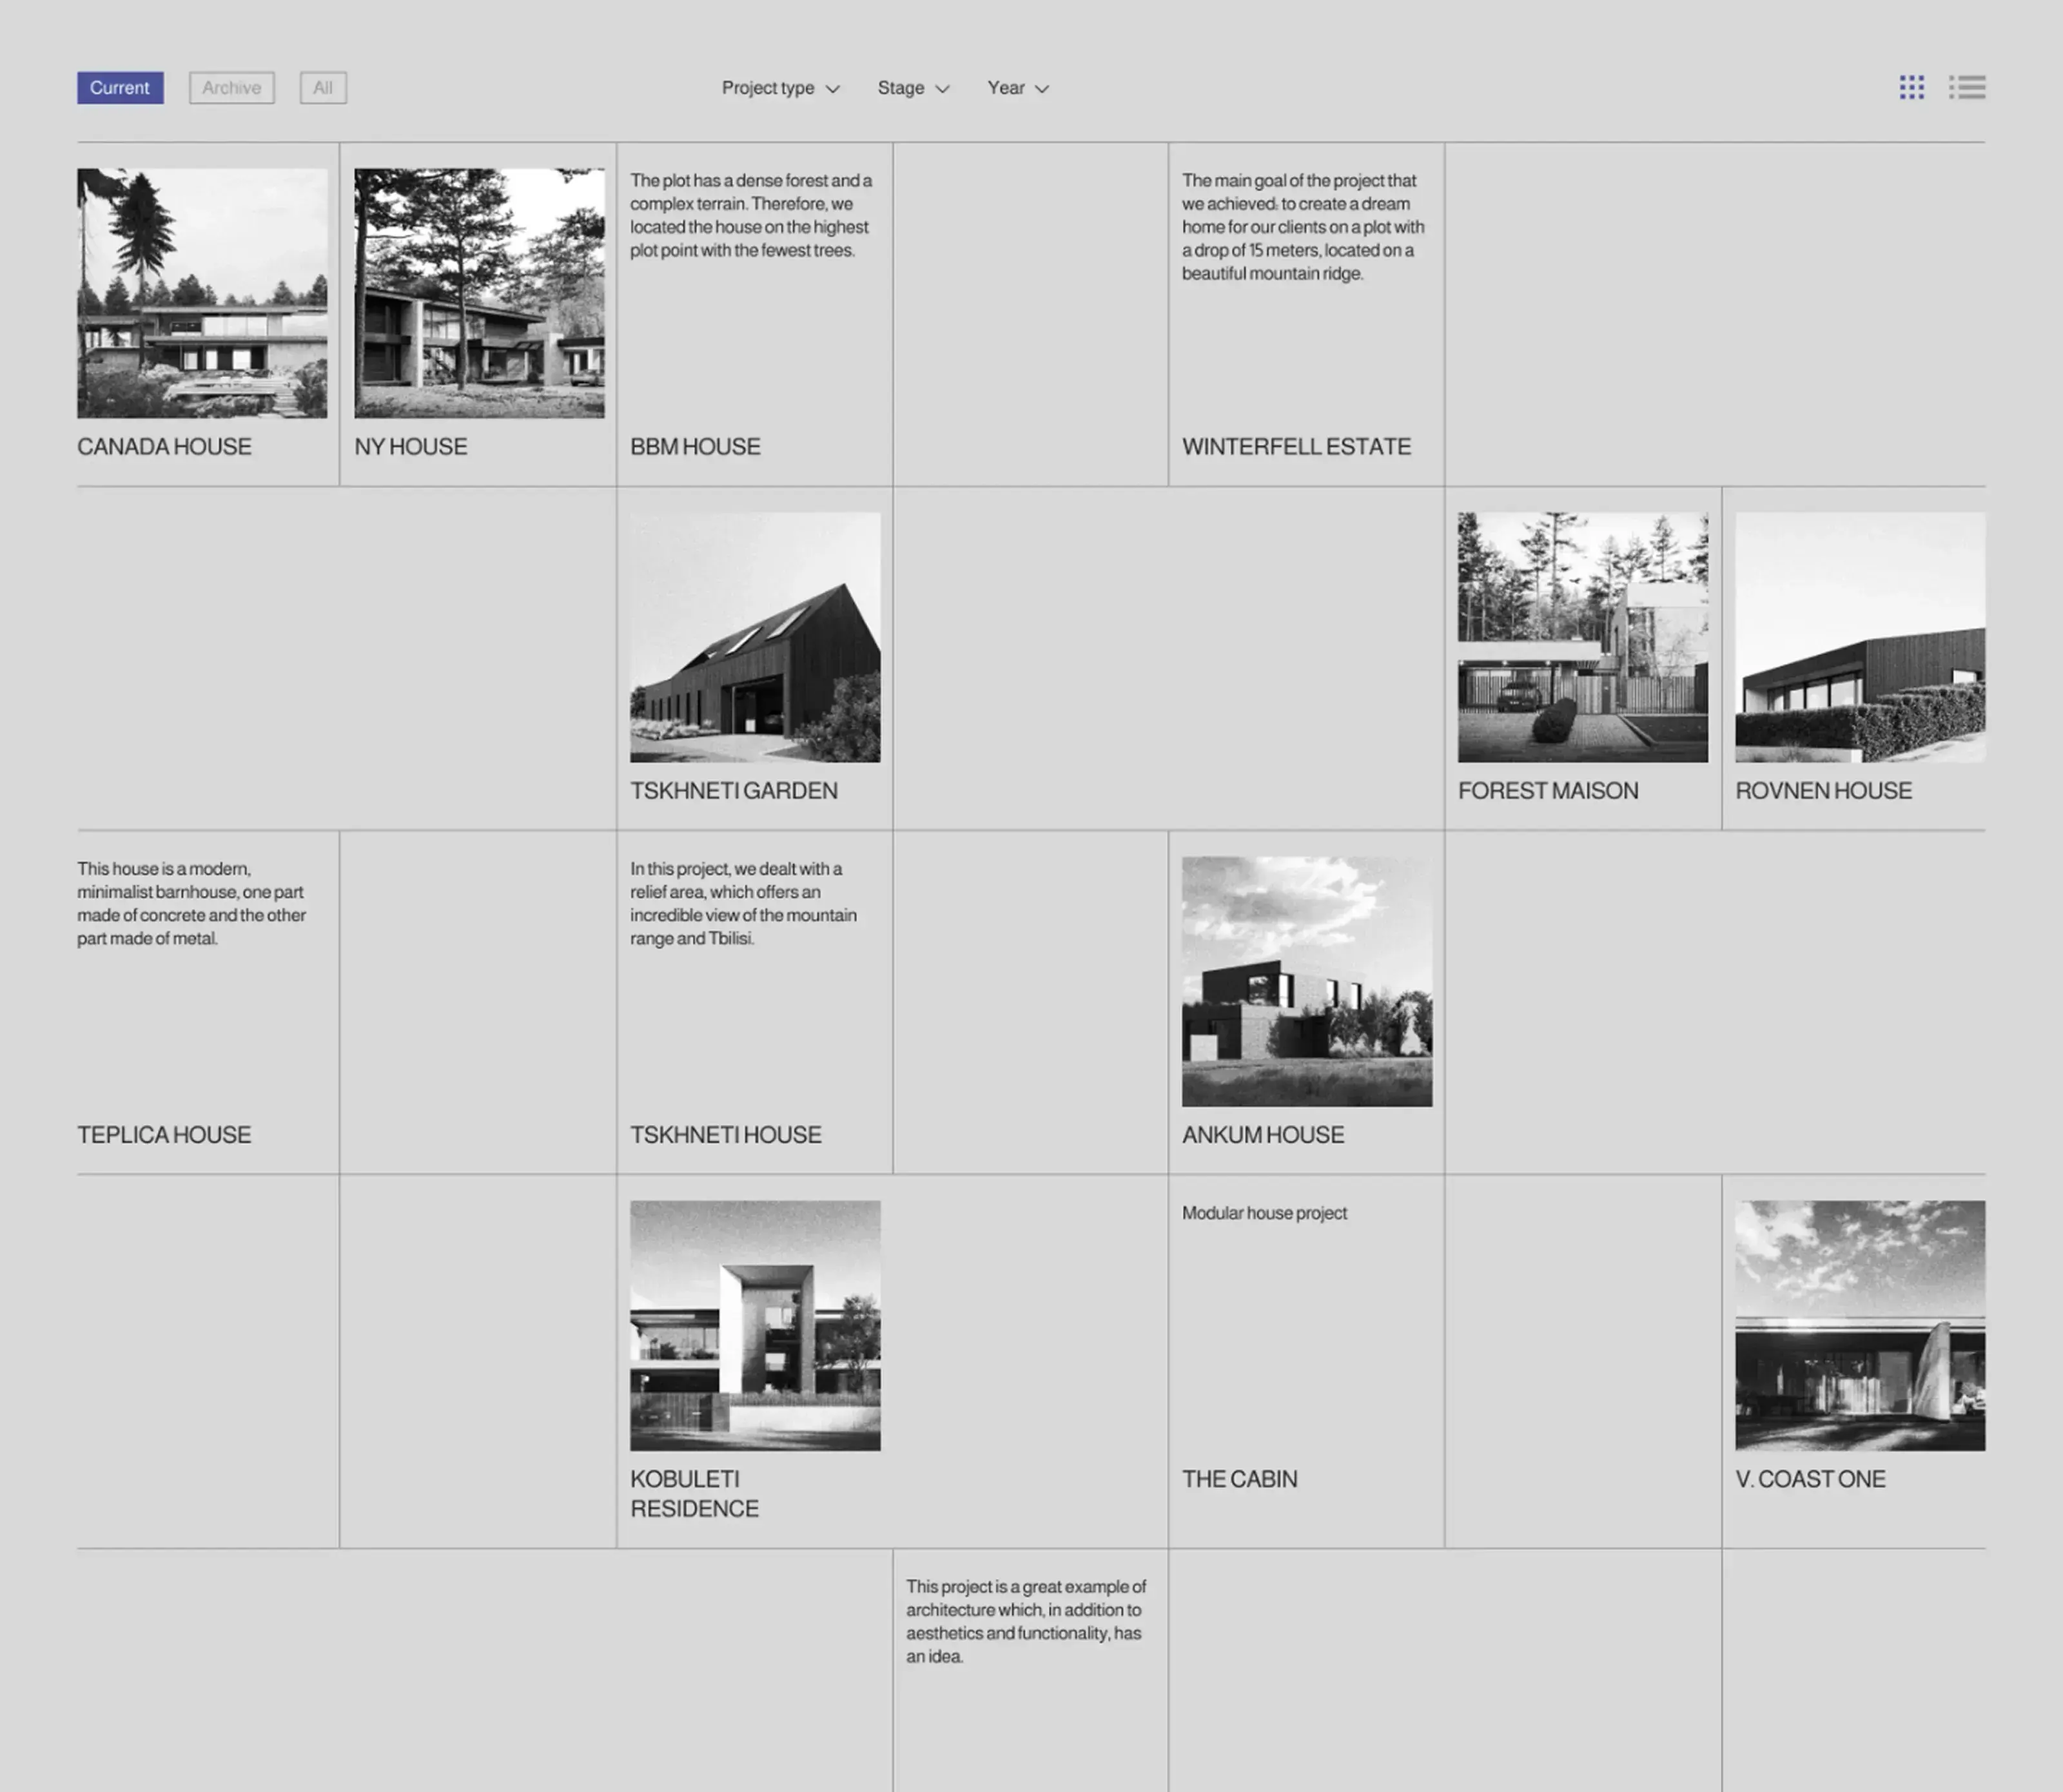Open the Stage dropdown
The image size is (2063, 1792).
[x=913, y=88]
